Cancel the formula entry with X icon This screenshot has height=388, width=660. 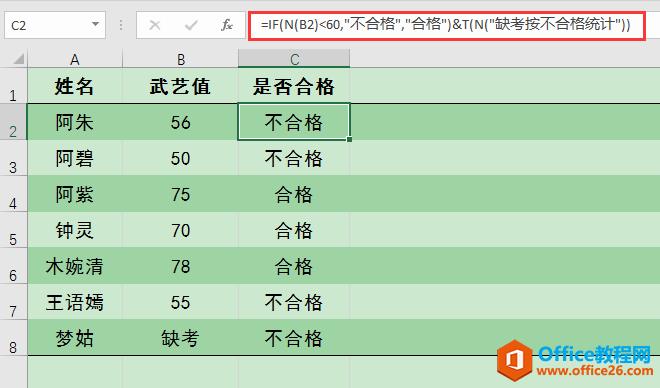pos(155,25)
